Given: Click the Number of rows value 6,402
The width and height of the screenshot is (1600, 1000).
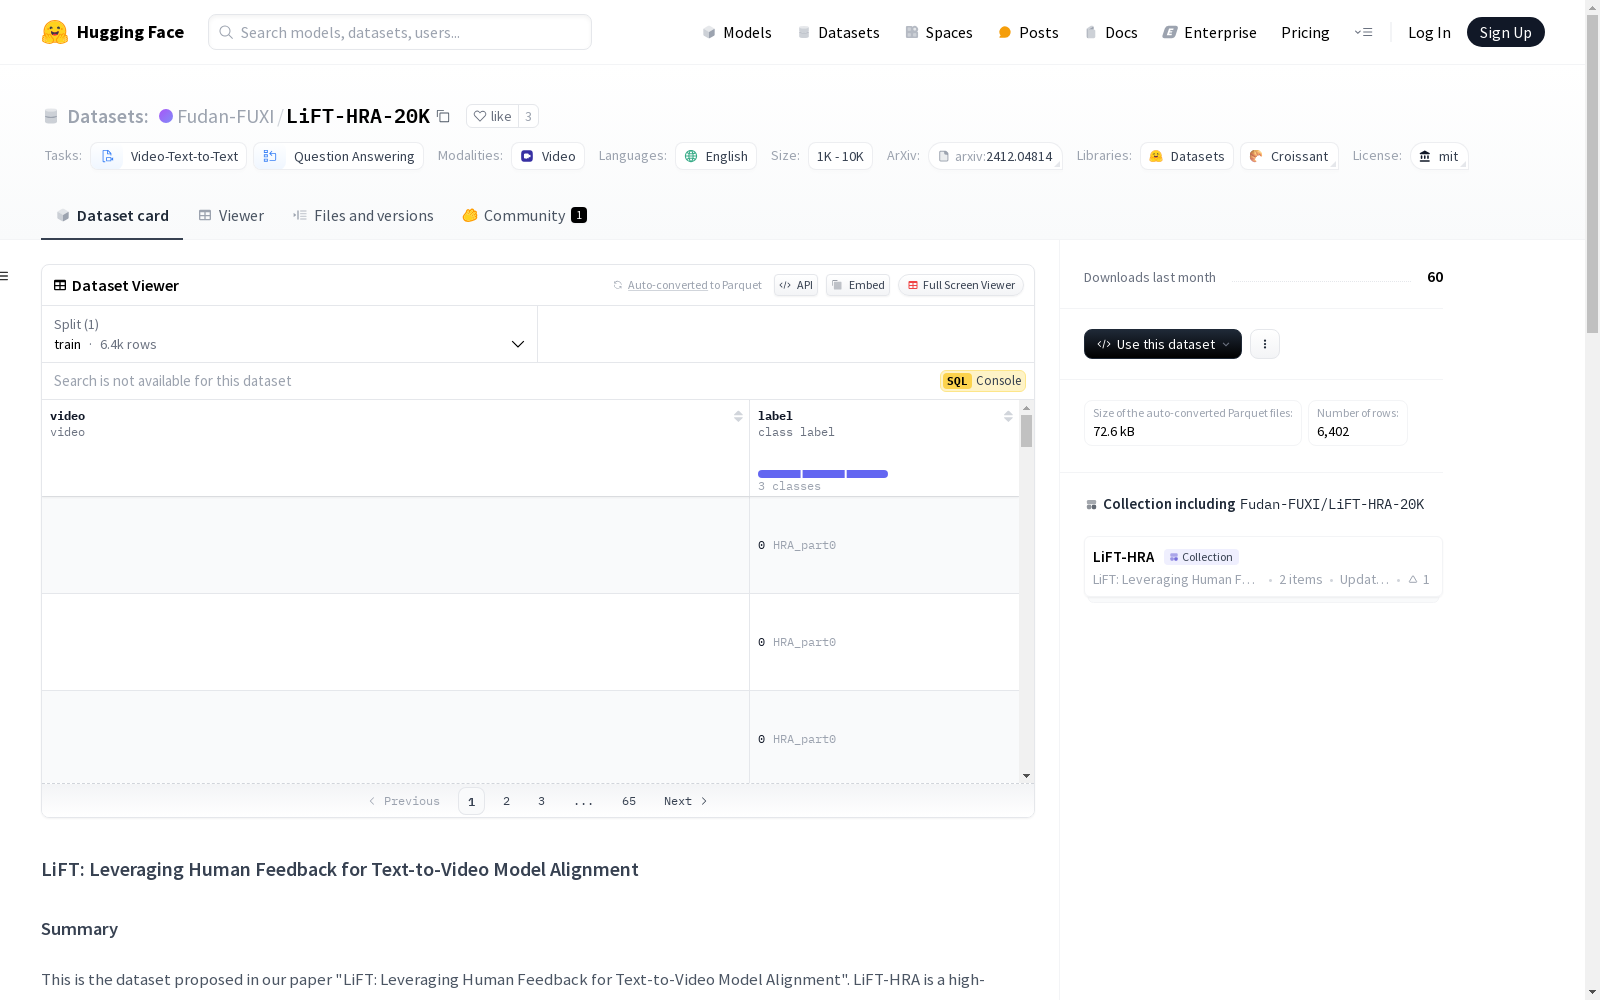Looking at the screenshot, I should (x=1333, y=432).
